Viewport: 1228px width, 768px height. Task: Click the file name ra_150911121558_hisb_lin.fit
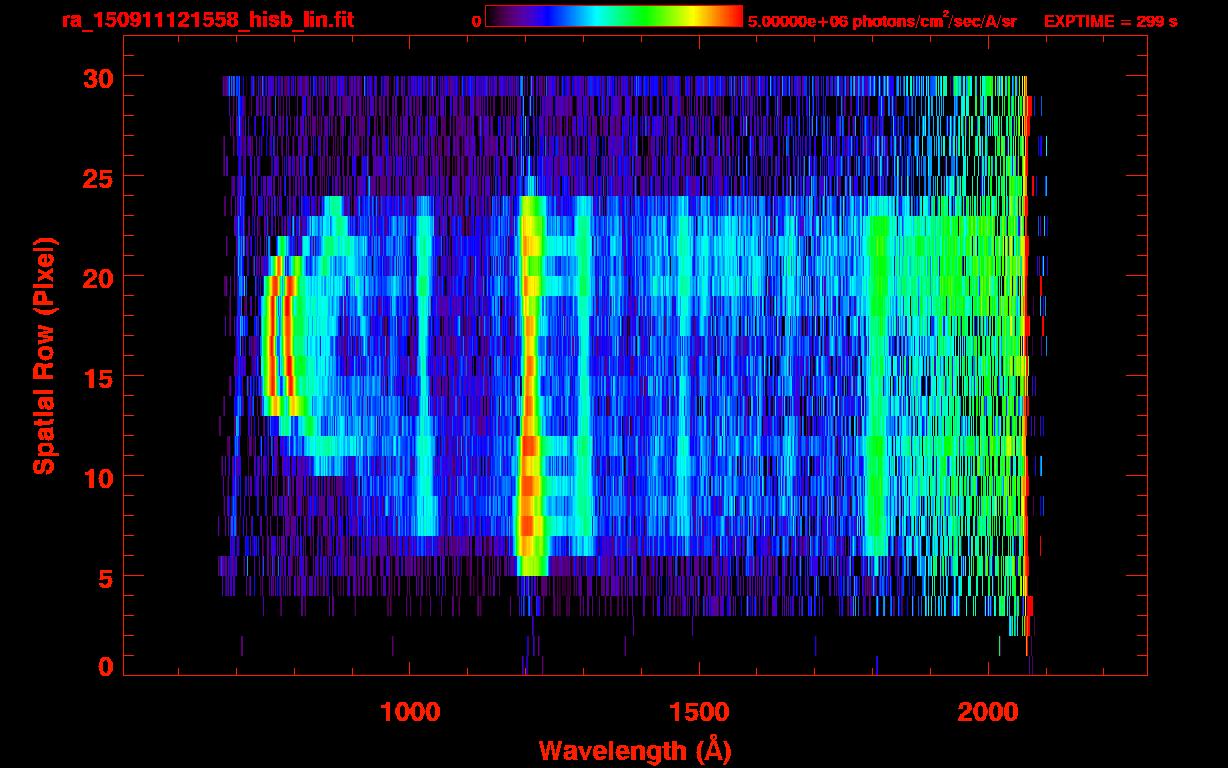click(208, 20)
